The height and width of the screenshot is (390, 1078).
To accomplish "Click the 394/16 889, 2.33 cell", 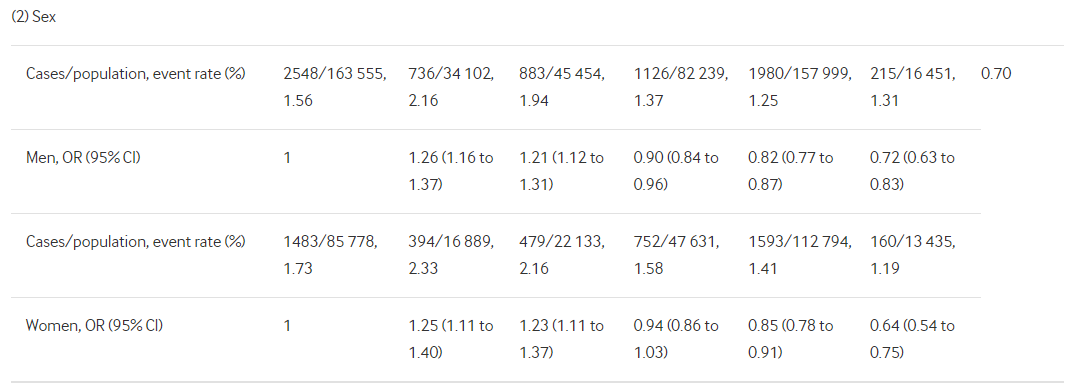I will (x=451, y=255).
